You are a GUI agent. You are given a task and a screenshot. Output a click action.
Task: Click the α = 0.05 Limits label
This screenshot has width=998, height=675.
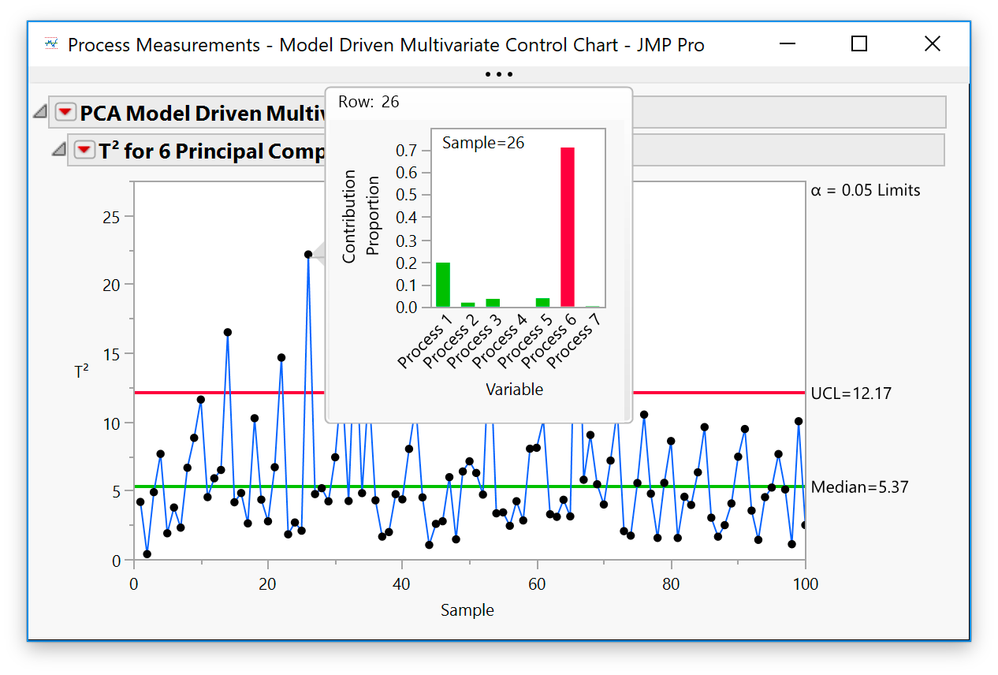866,190
